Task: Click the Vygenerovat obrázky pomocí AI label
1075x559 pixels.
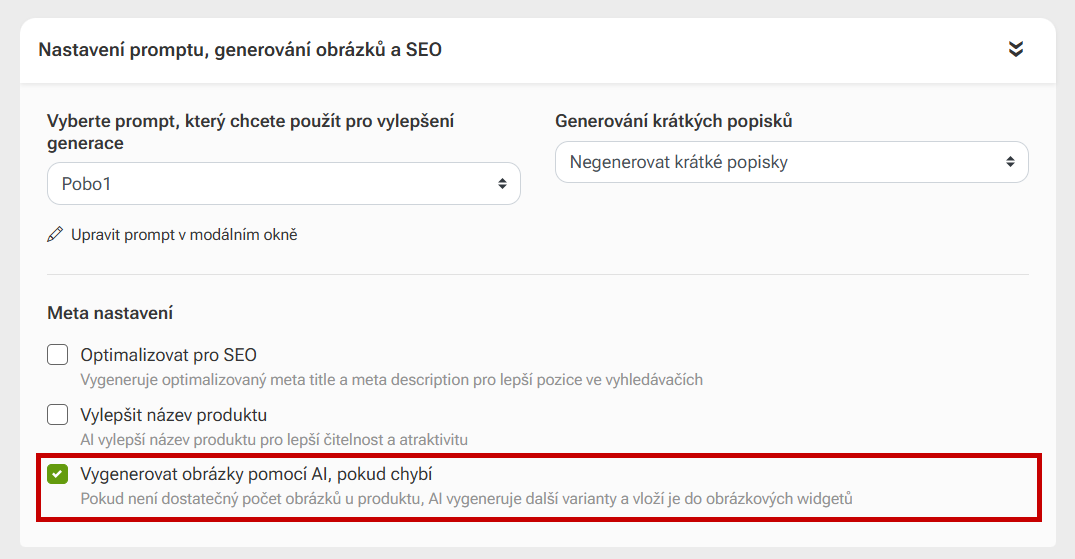Action: click(255, 474)
